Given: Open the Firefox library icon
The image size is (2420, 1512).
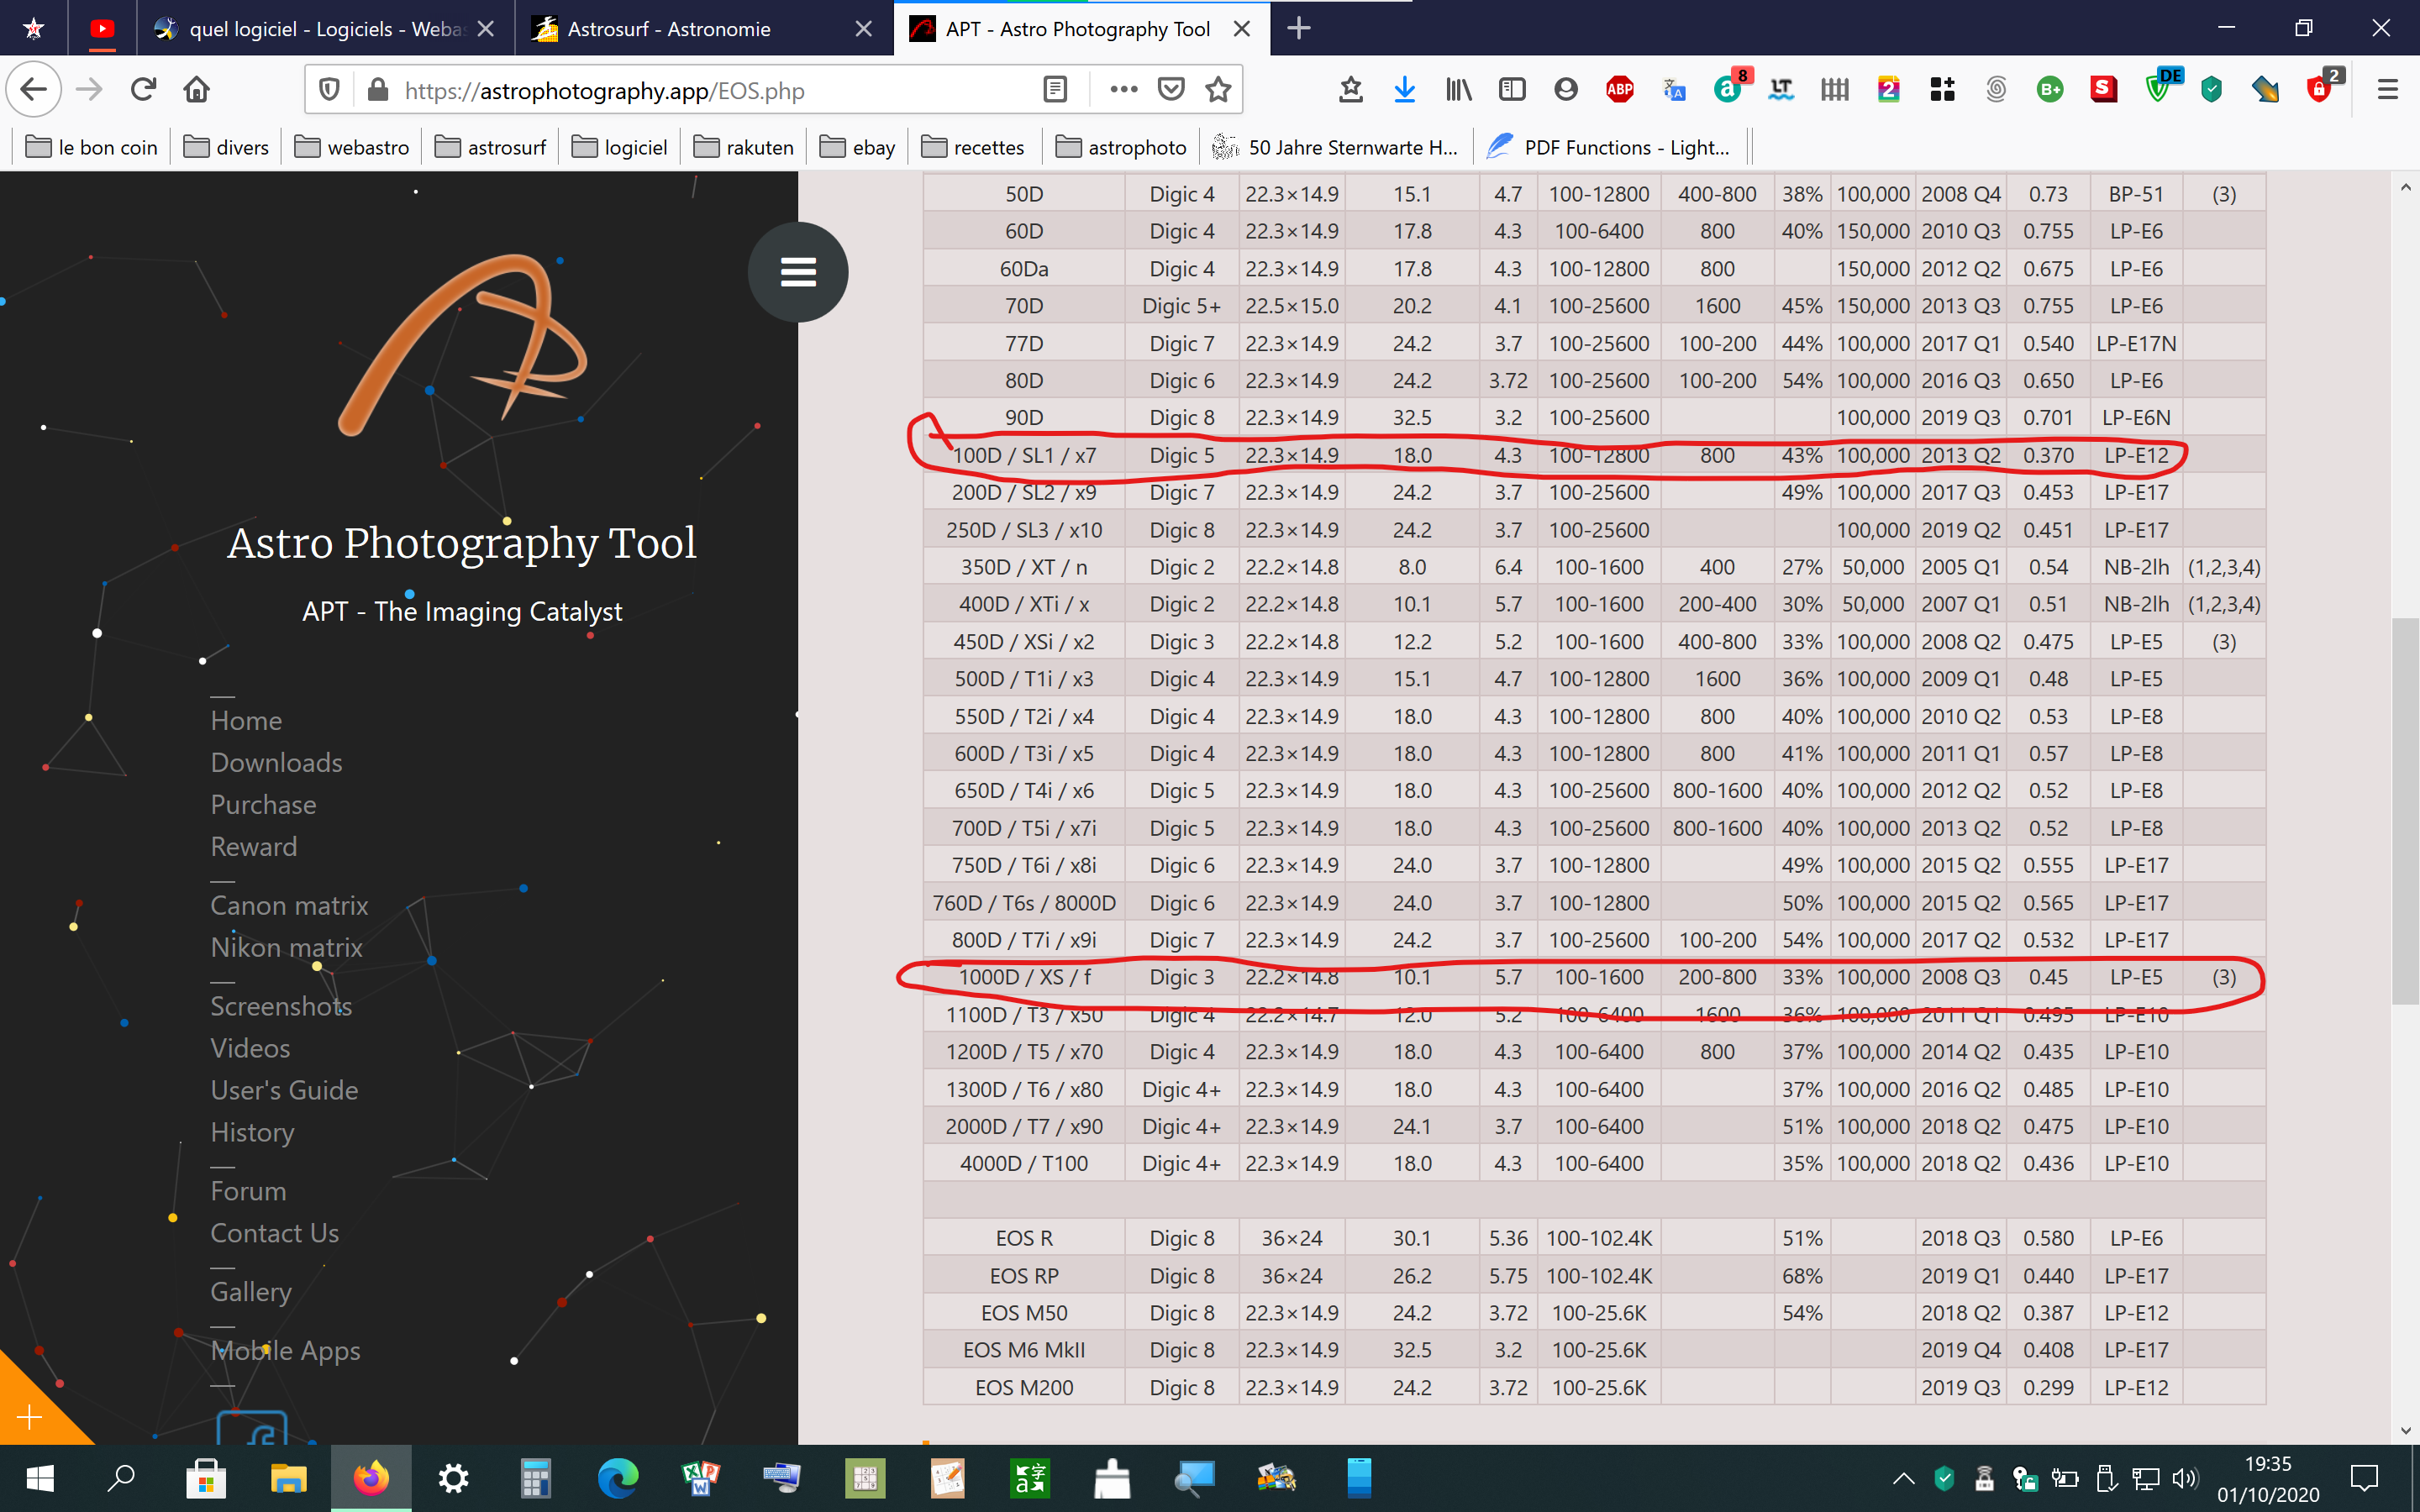Looking at the screenshot, I should (1458, 90).
